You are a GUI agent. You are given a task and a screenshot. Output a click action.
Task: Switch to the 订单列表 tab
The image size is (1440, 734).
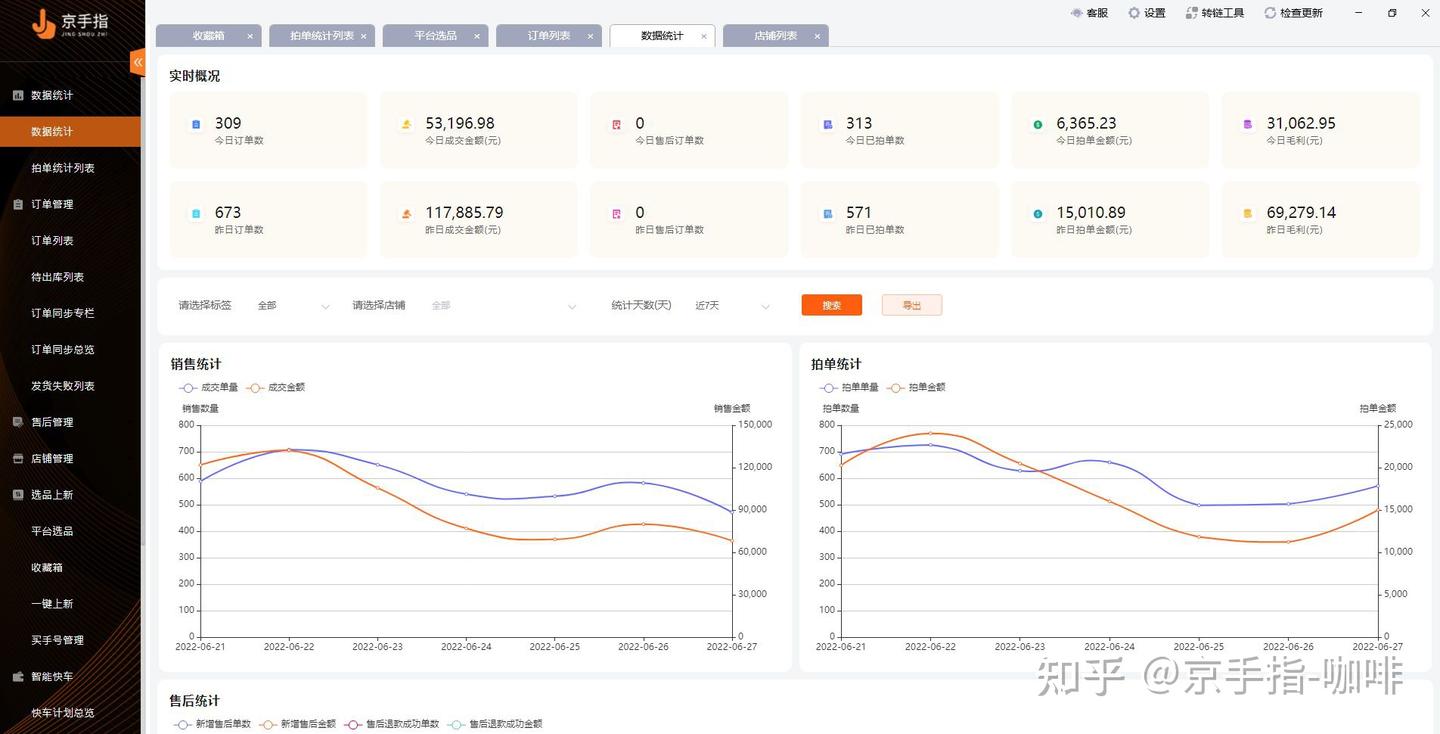(x=549, y=36)
